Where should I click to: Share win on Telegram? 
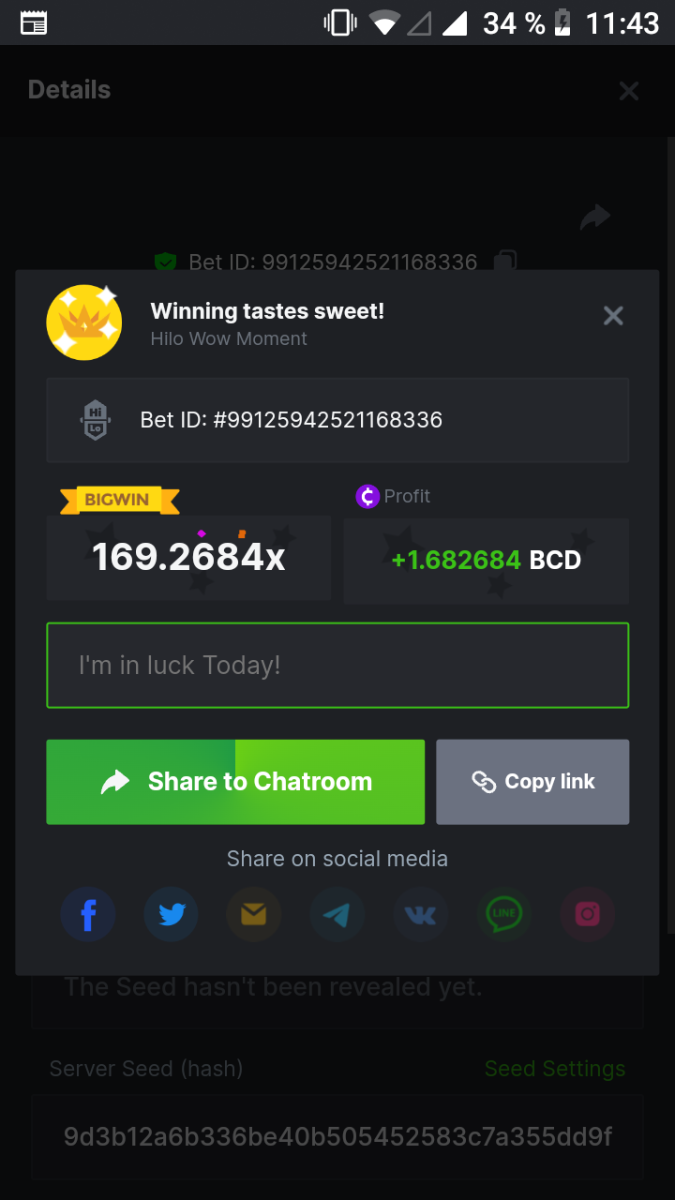[x=337, y=914]
